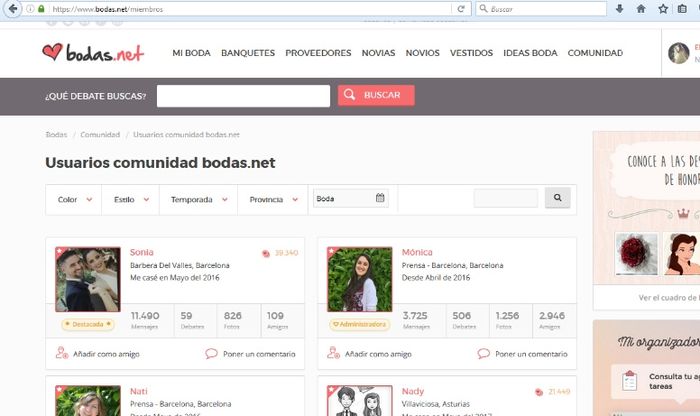The image size is (700, 416).
Task: Click the user name search field in the filter bar
Action: [x=506, y=198]
